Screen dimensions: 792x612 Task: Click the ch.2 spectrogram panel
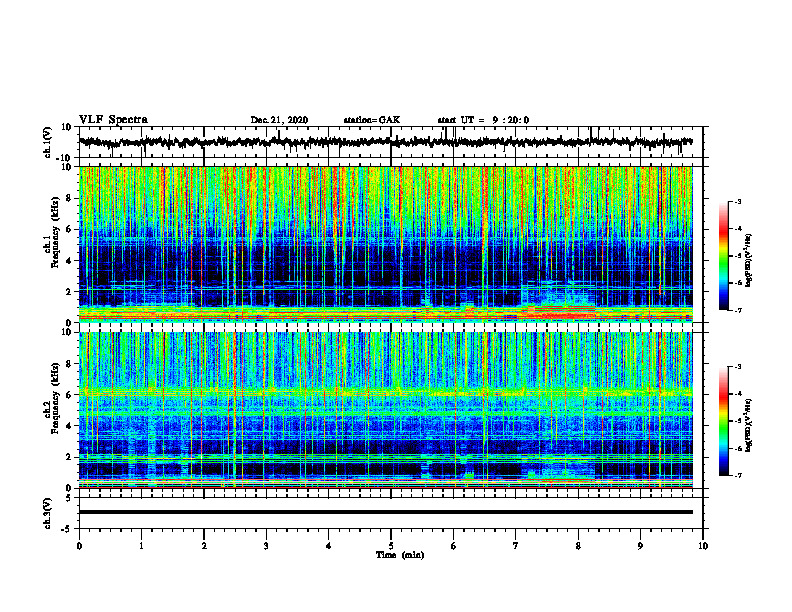[x=386, y=410]
